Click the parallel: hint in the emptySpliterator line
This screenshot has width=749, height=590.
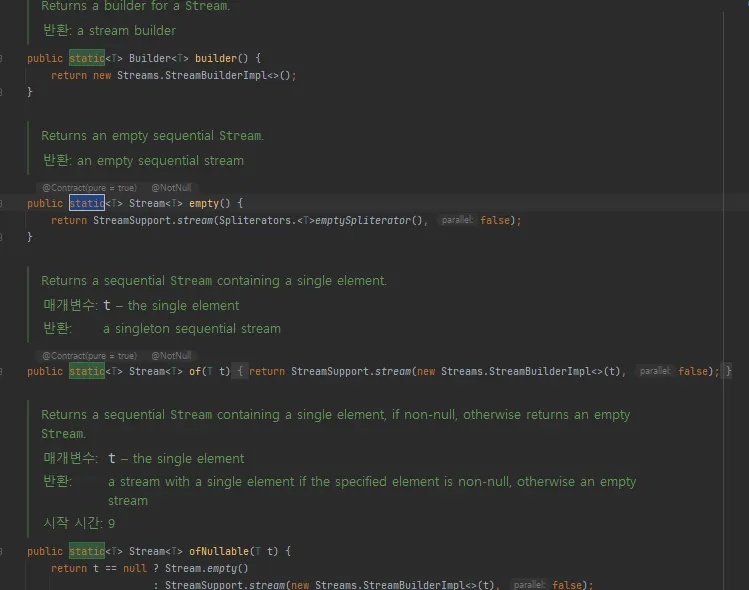(457, 220)
